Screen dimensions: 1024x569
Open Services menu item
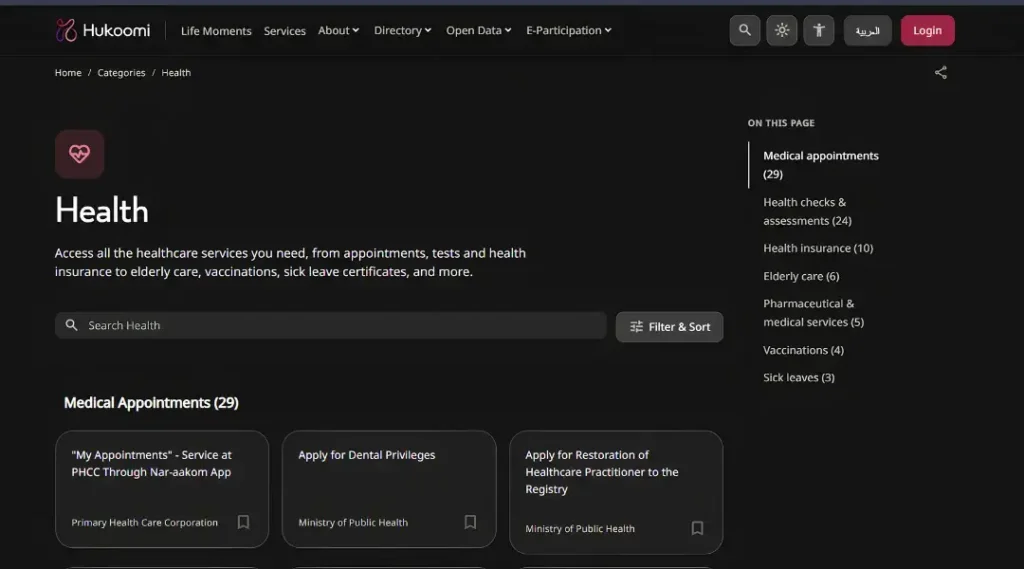pyautogui.click(x=285, y=31)
